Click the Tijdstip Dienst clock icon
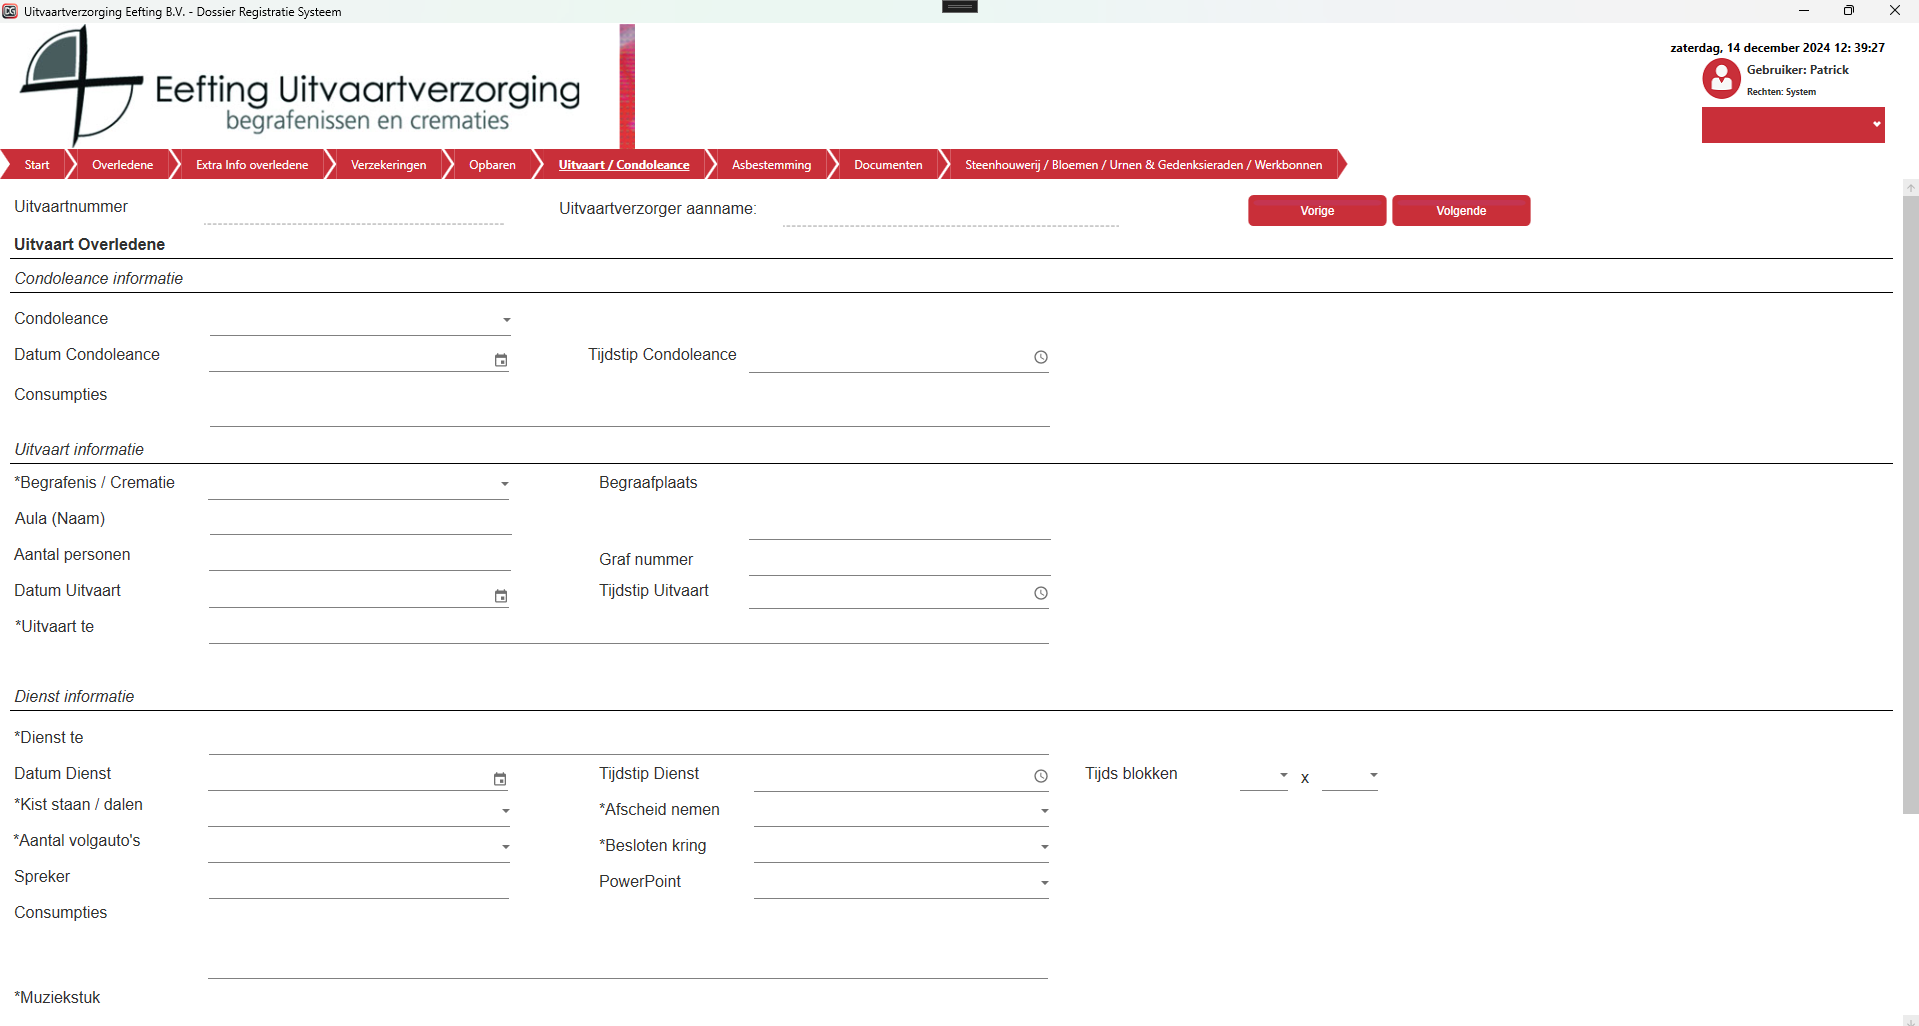 [x=1040, y=776]
